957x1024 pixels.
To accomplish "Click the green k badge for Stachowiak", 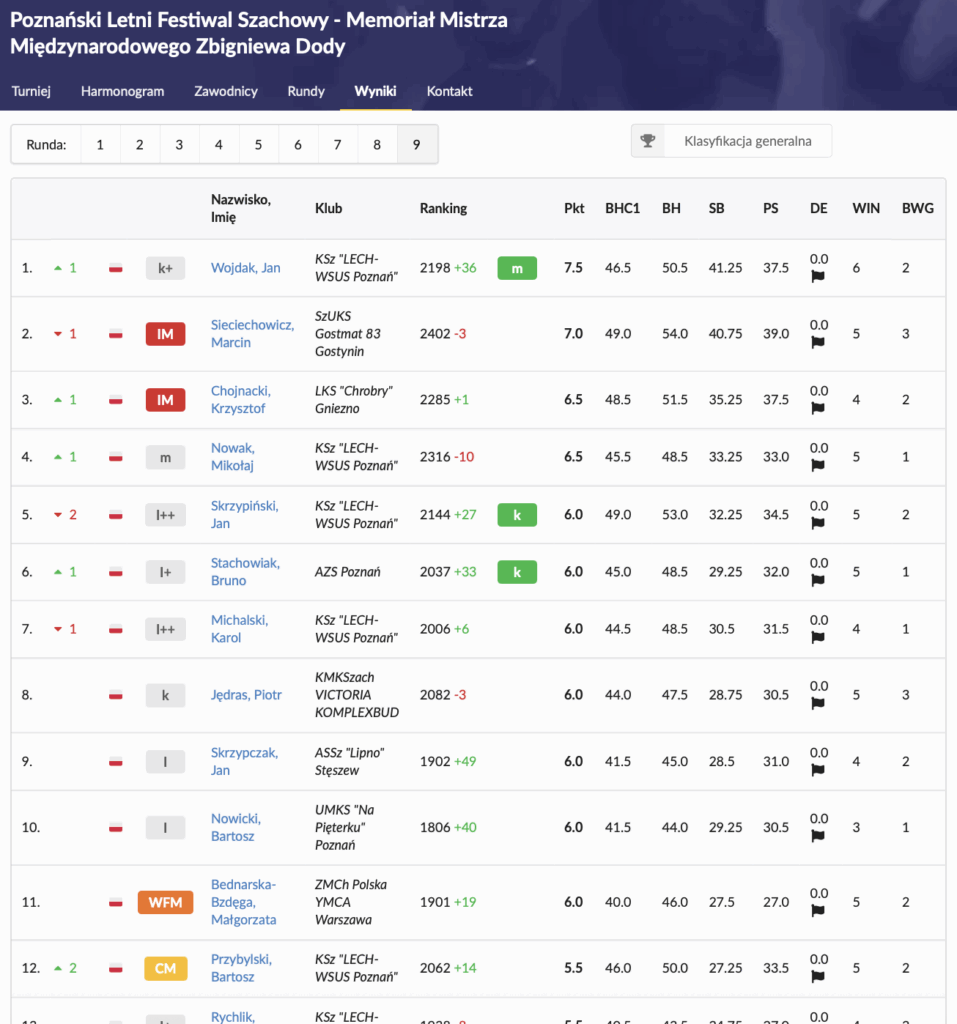I will click(517, 572).
